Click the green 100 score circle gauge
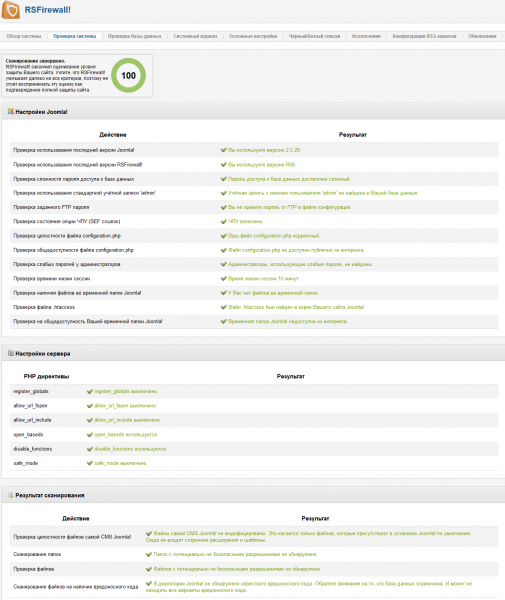The width and height of the screenshot is (505, 600). click(x=129, y=75)
